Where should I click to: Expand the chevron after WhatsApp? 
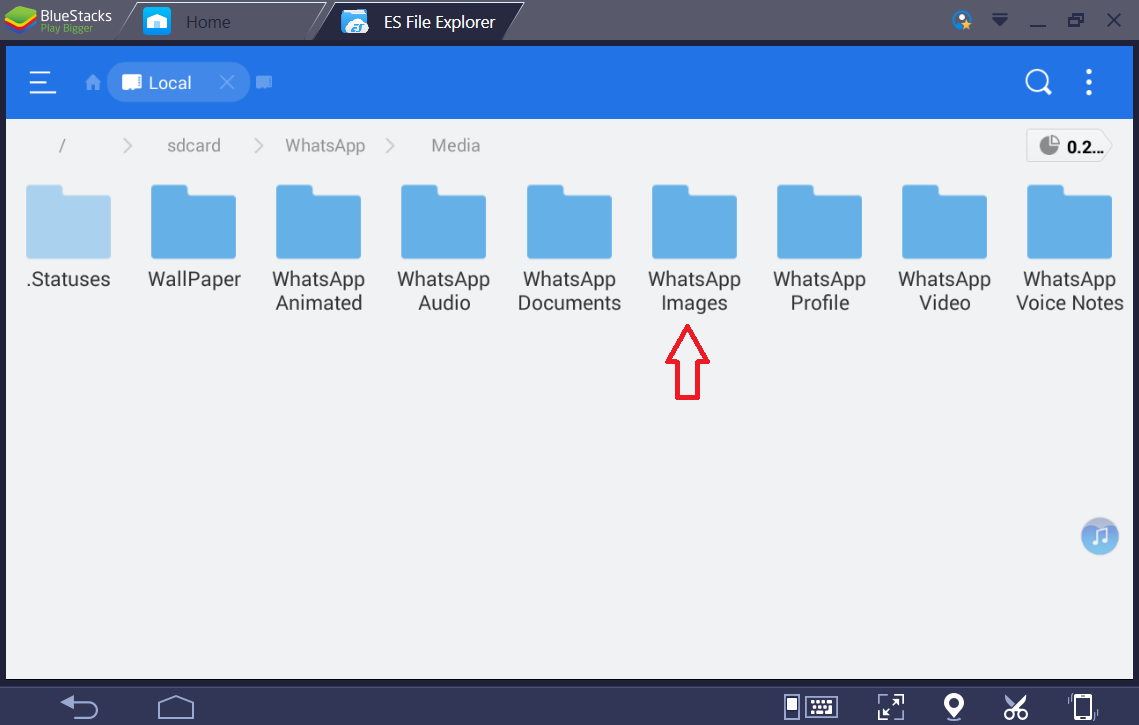point(390,146)
